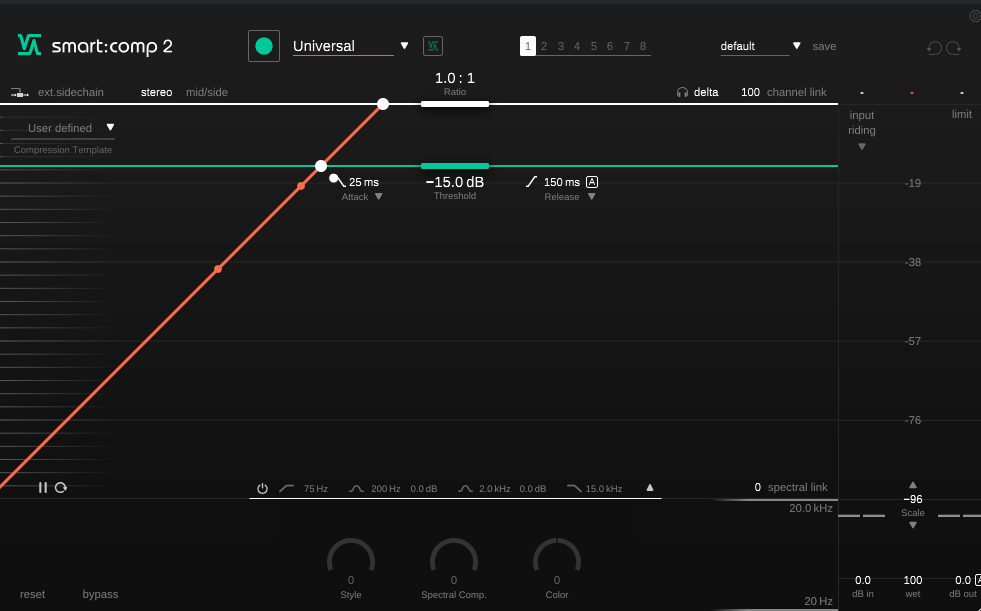The height and width of the screenshot is (611, 981).
Task: Click the 75 Hz high-pass filter icon
Action: [x=287, y=488]
